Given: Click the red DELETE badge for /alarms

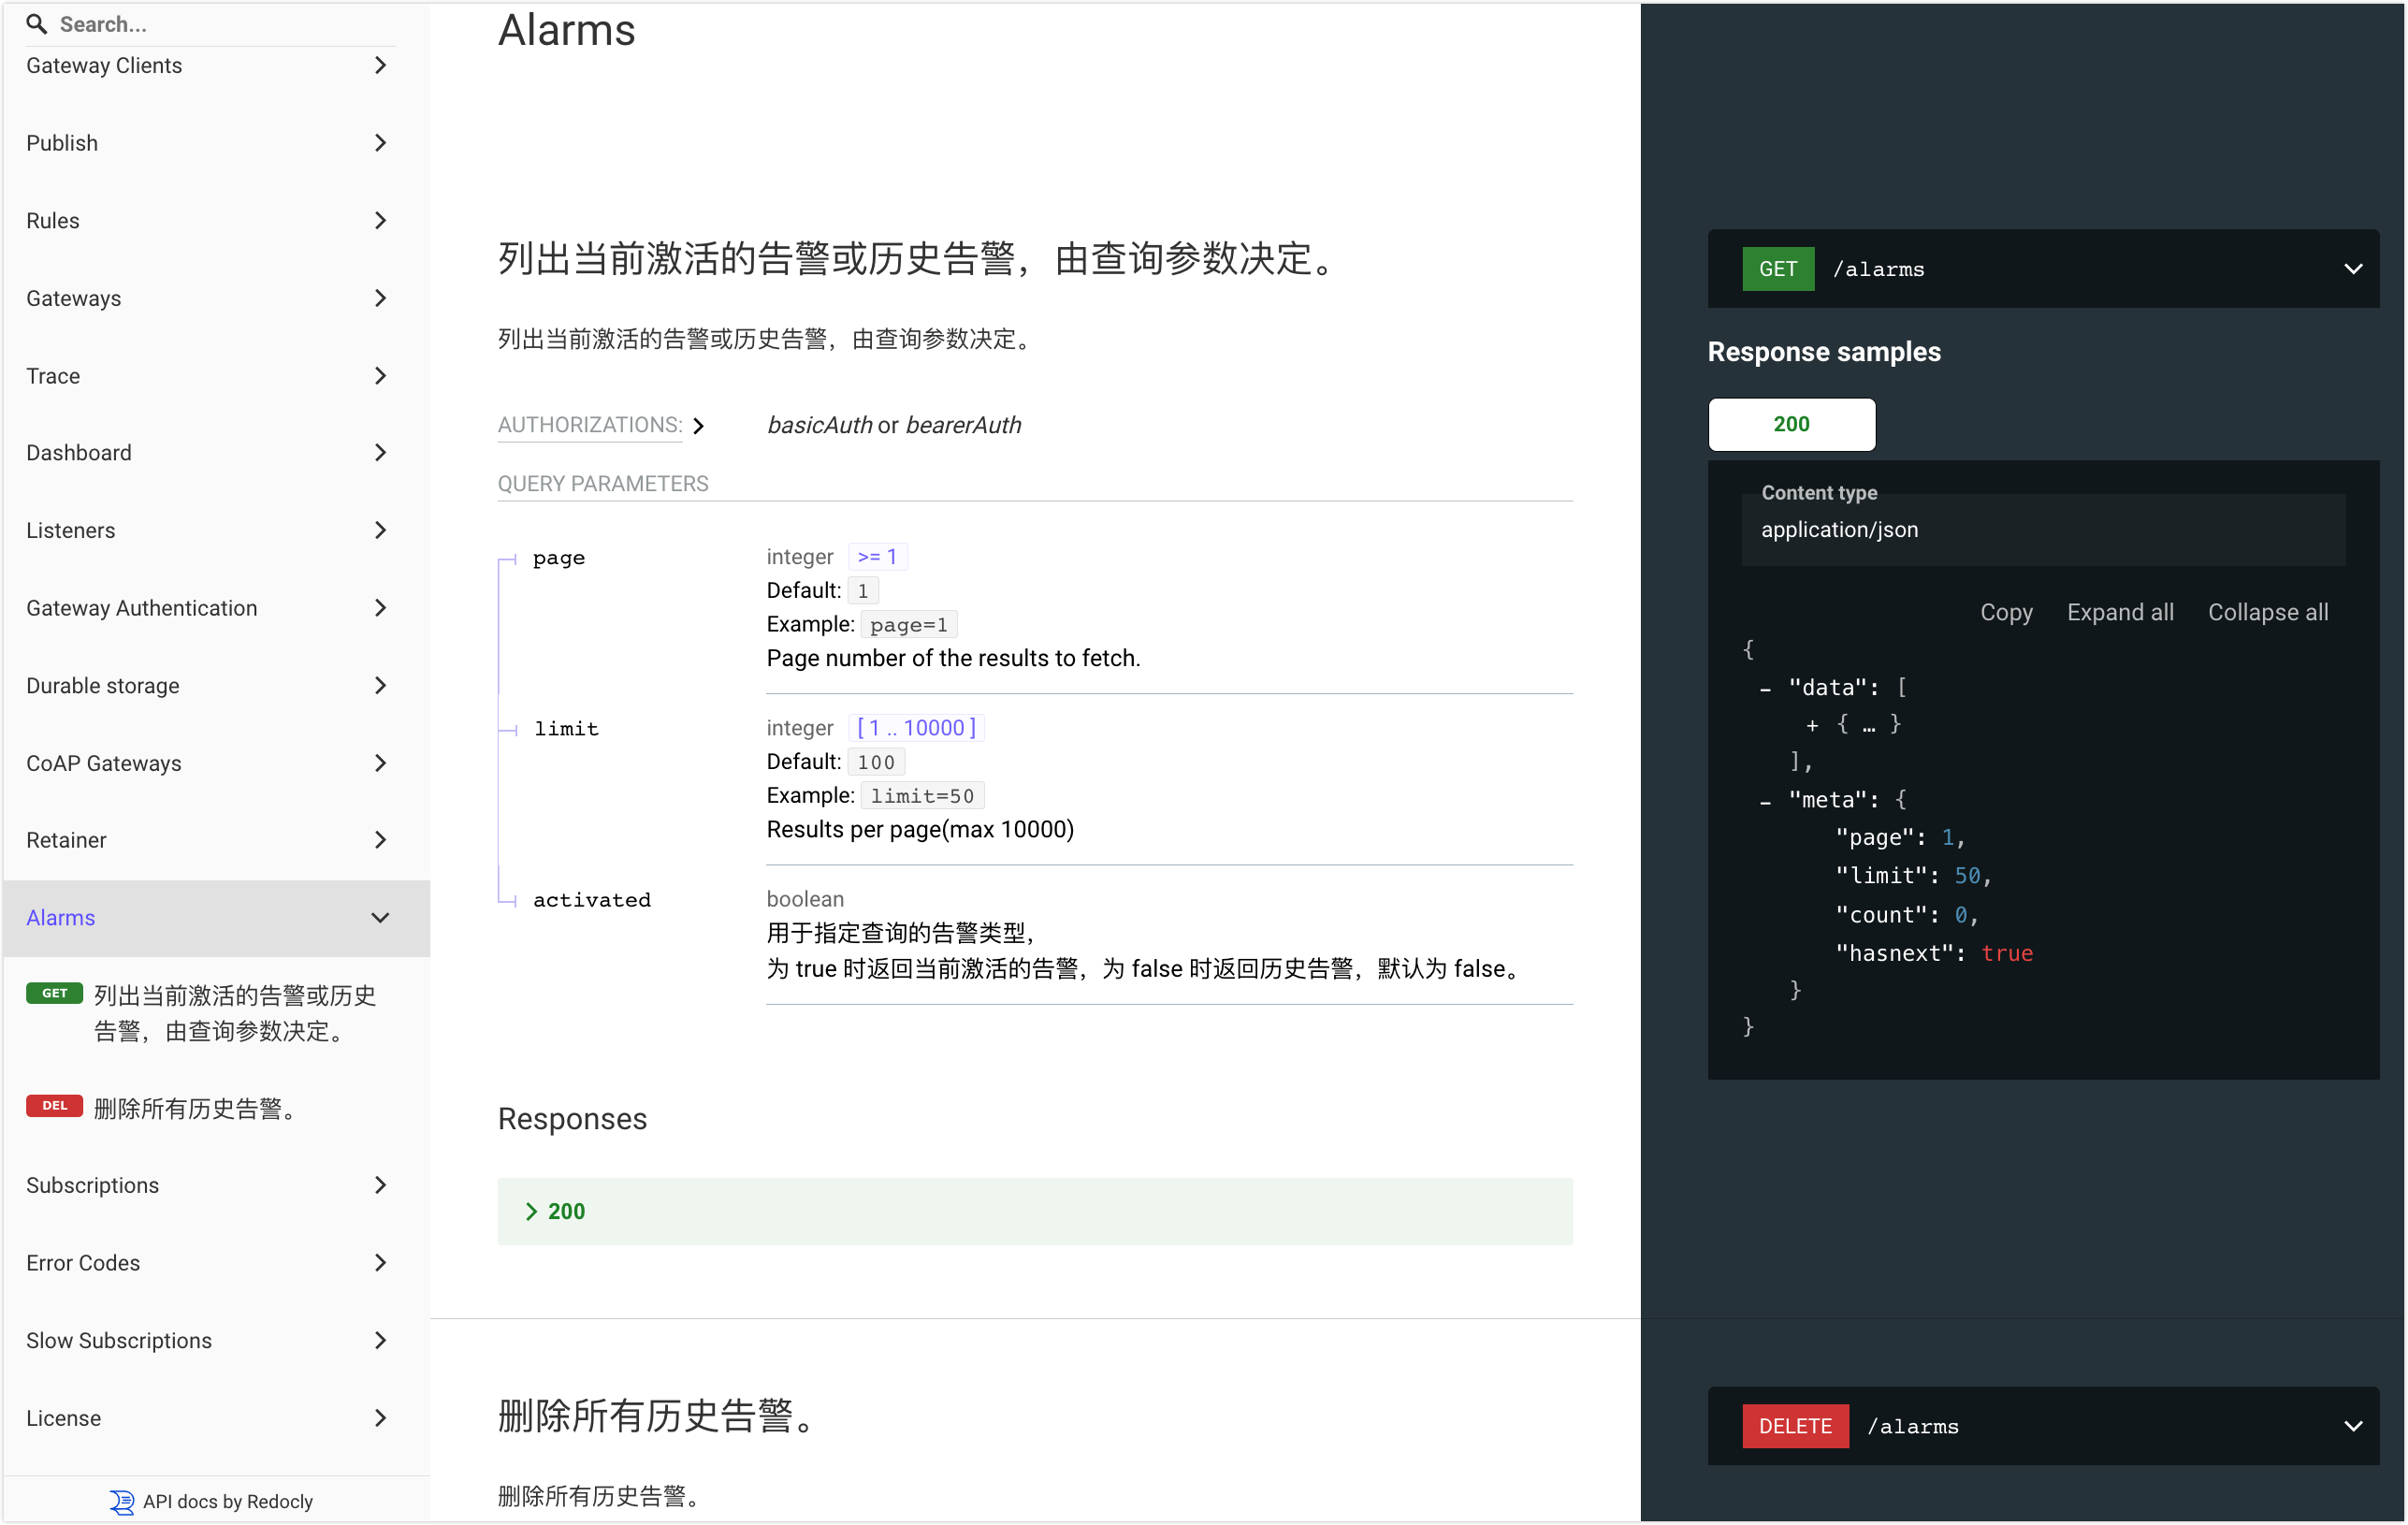Looking at the screenshot, I should click(1794, 1425).
